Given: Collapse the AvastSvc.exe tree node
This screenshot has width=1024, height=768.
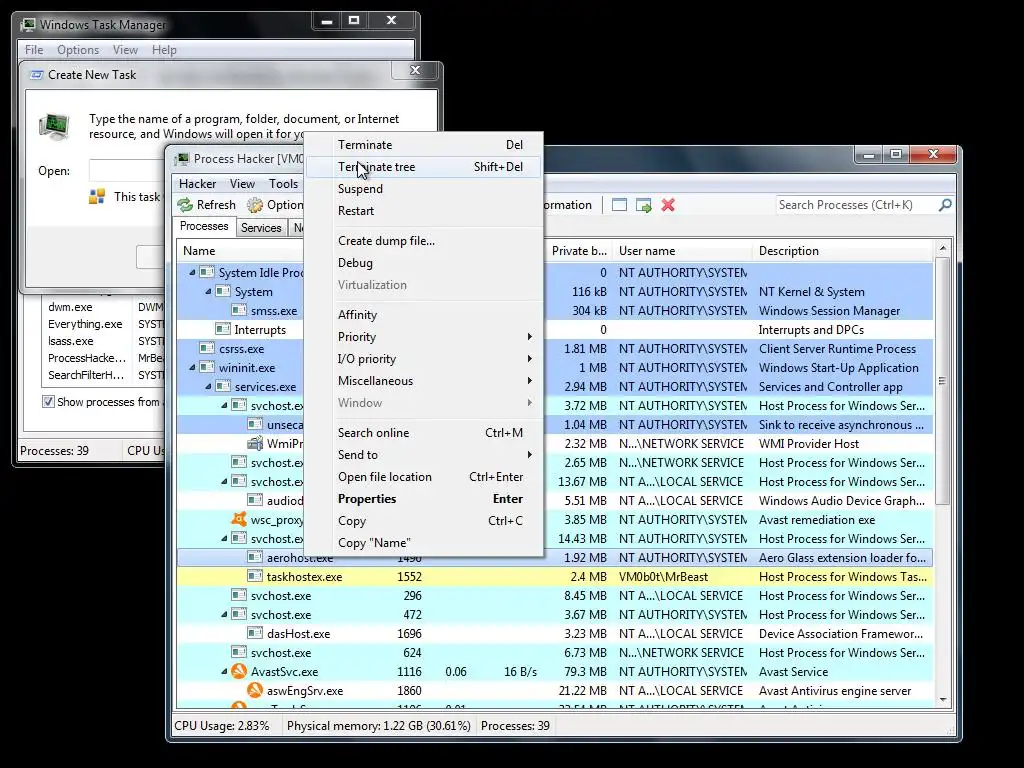Looking at the screenshot, I should 224,671.
